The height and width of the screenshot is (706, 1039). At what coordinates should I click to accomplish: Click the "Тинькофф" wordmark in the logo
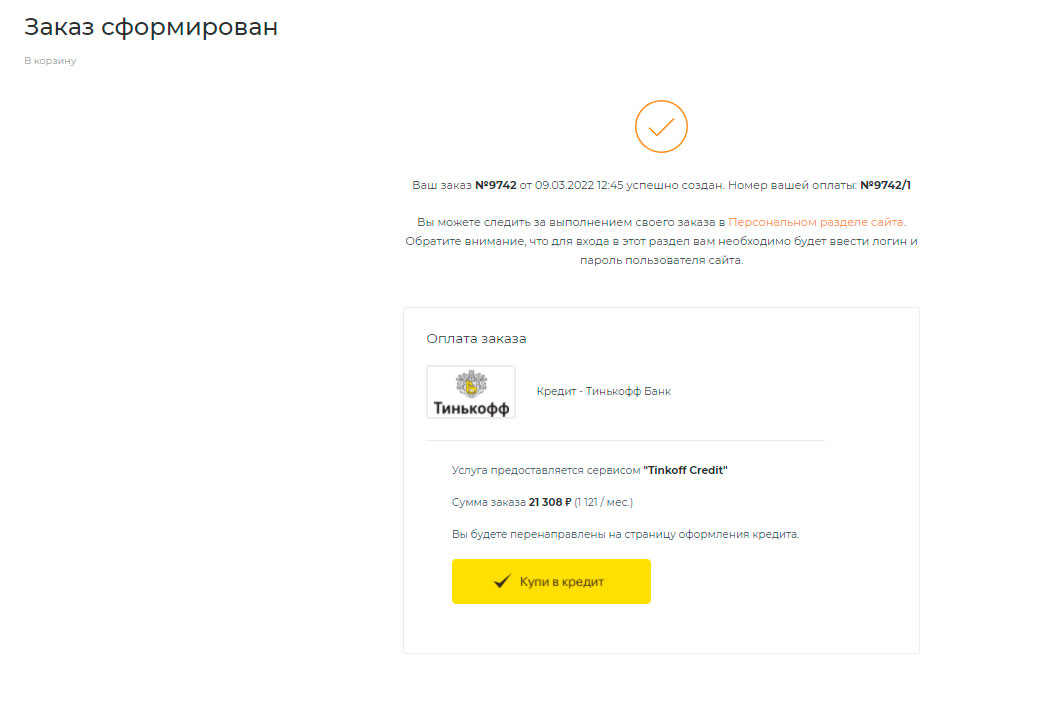pos(470,408)
